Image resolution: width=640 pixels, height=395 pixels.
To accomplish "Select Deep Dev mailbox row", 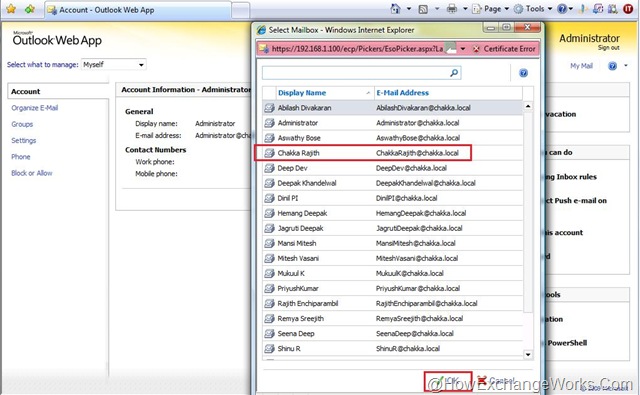I will pyautogui.click(x=392, y=169).
